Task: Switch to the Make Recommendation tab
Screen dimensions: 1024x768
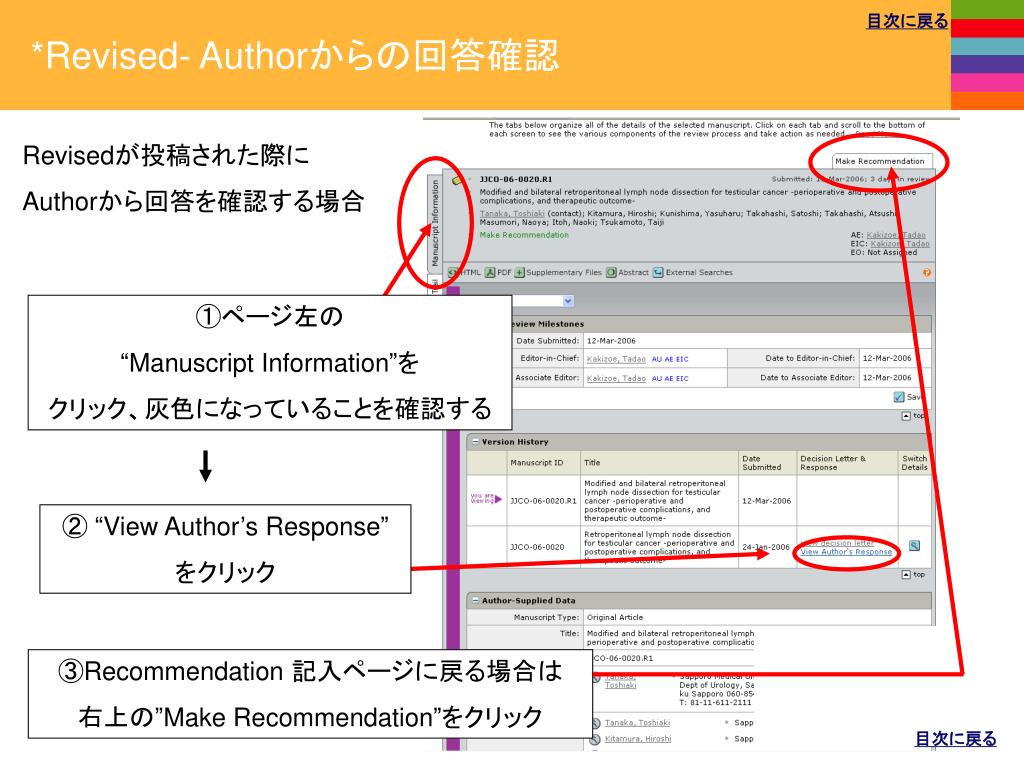Action: (x=880, y=161)
